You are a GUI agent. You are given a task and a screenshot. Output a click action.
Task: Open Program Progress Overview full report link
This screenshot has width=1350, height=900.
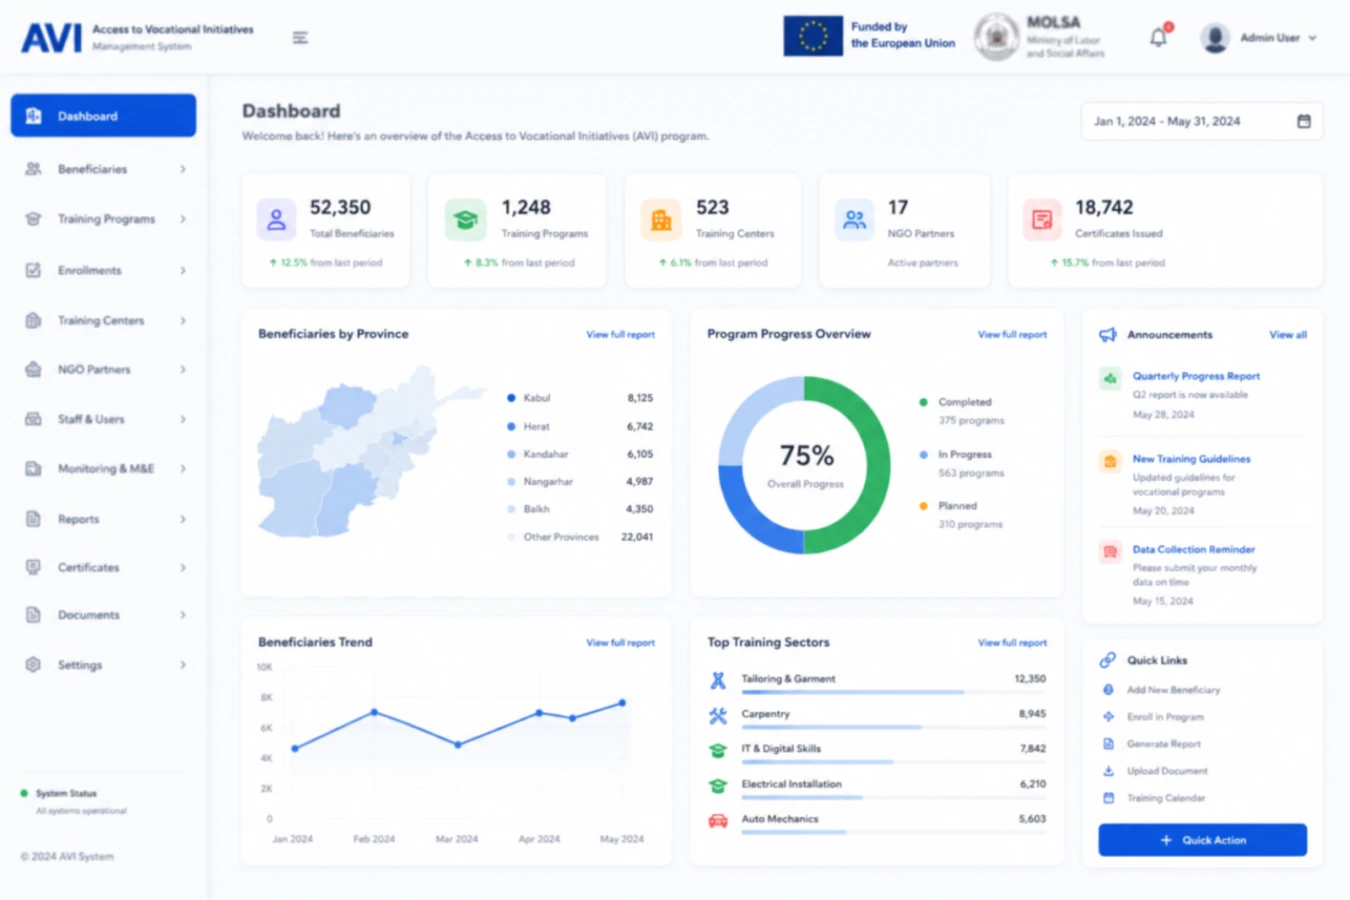click(1012, 335)
